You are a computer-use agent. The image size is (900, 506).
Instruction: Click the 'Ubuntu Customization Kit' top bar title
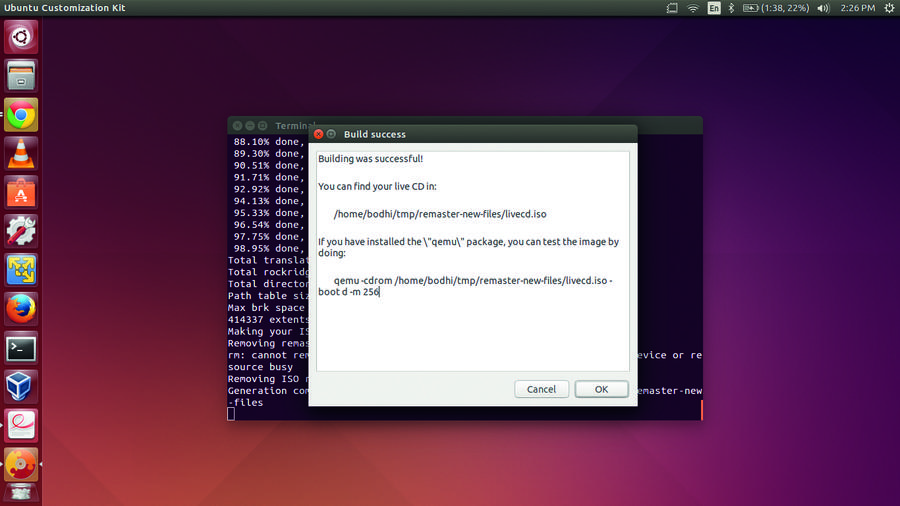pos(64,8)
